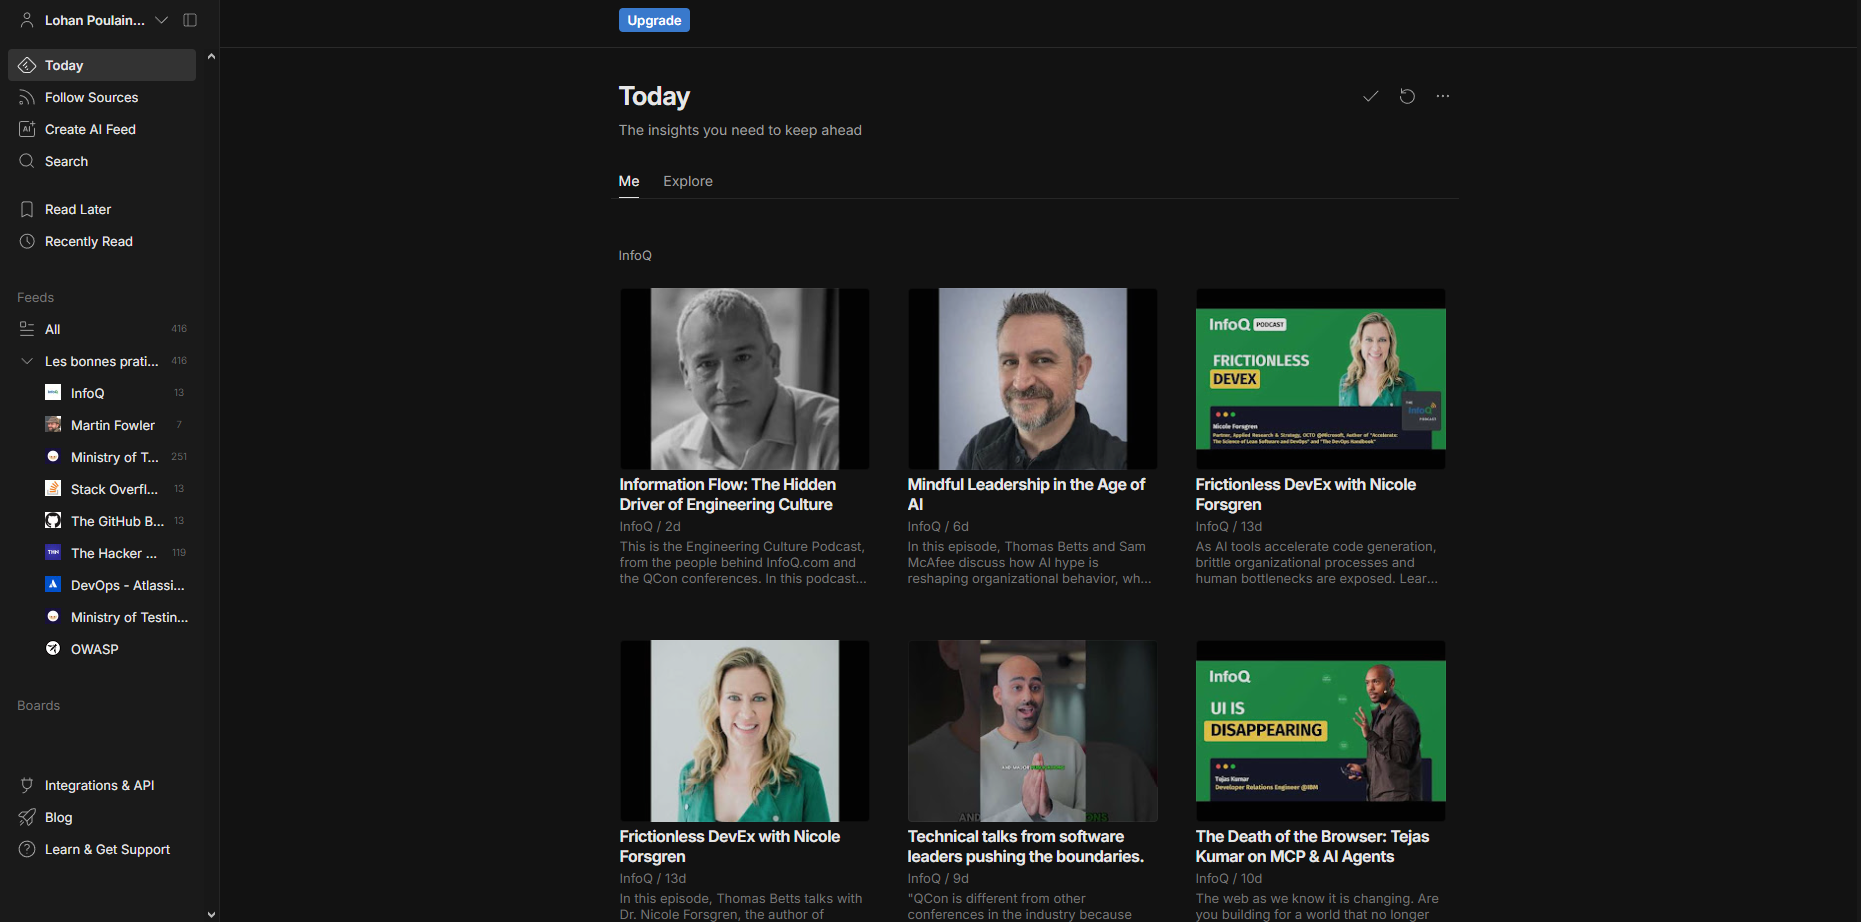Viewport: 1861px width, 922px height.
Task: Open the Today feed icon
Action: pyautogui.click(x=26, y=64)
